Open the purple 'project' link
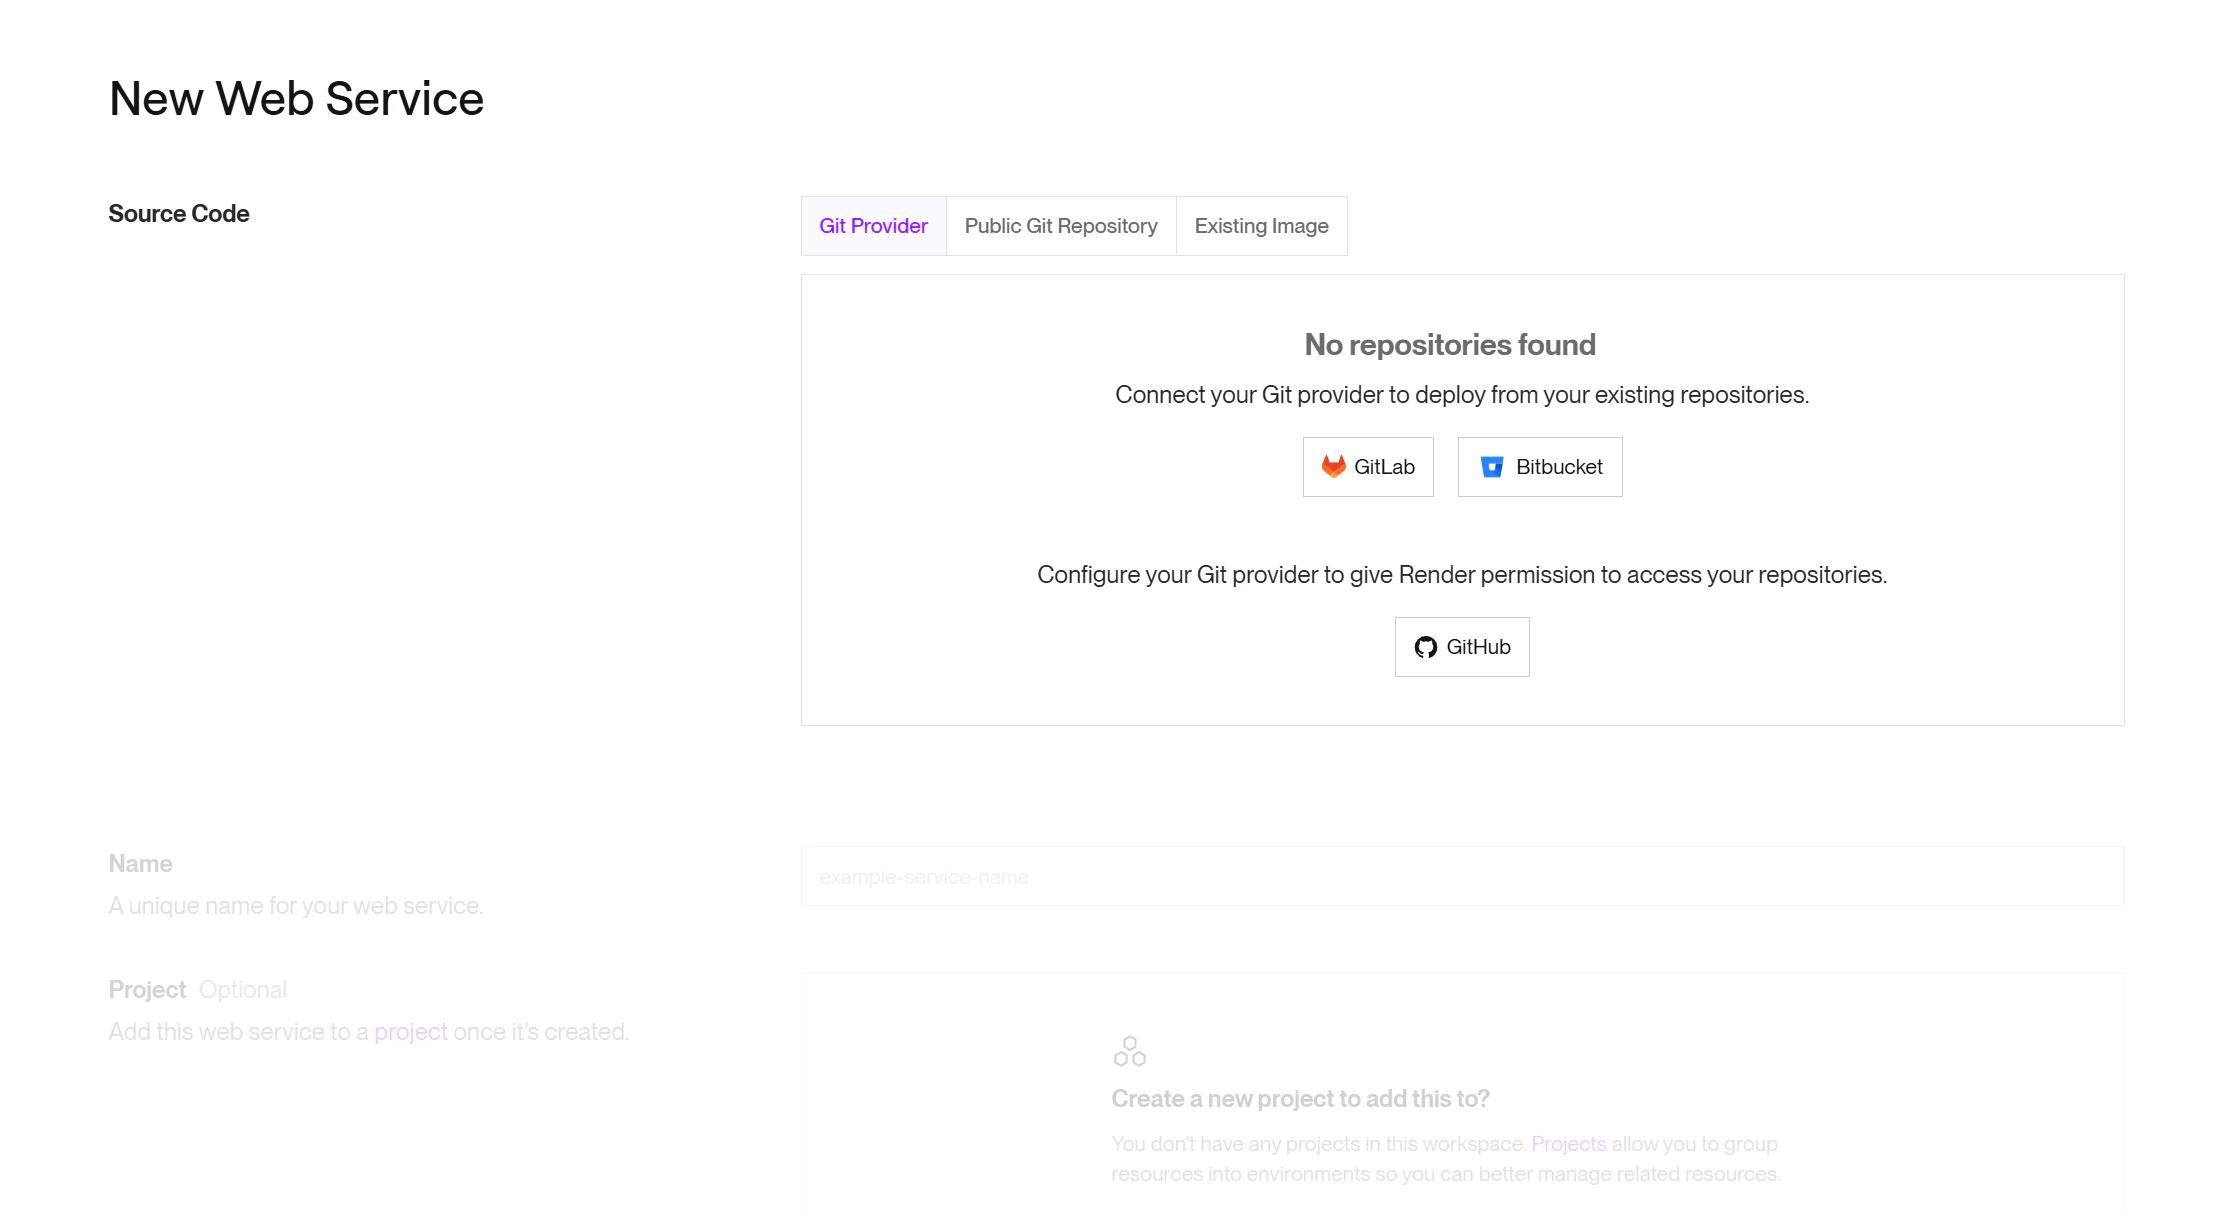2216x1212 pixels. click(411, 1031)
